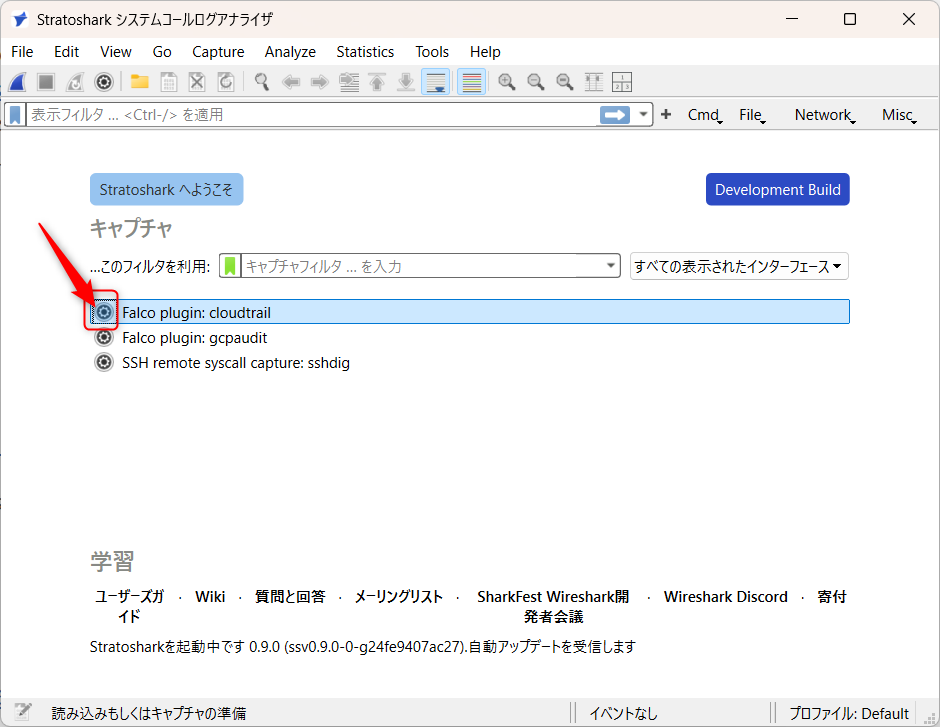Open the Cmd filter button menu
Viewport: 940px width, 727px height.
[x=704, y=114]
